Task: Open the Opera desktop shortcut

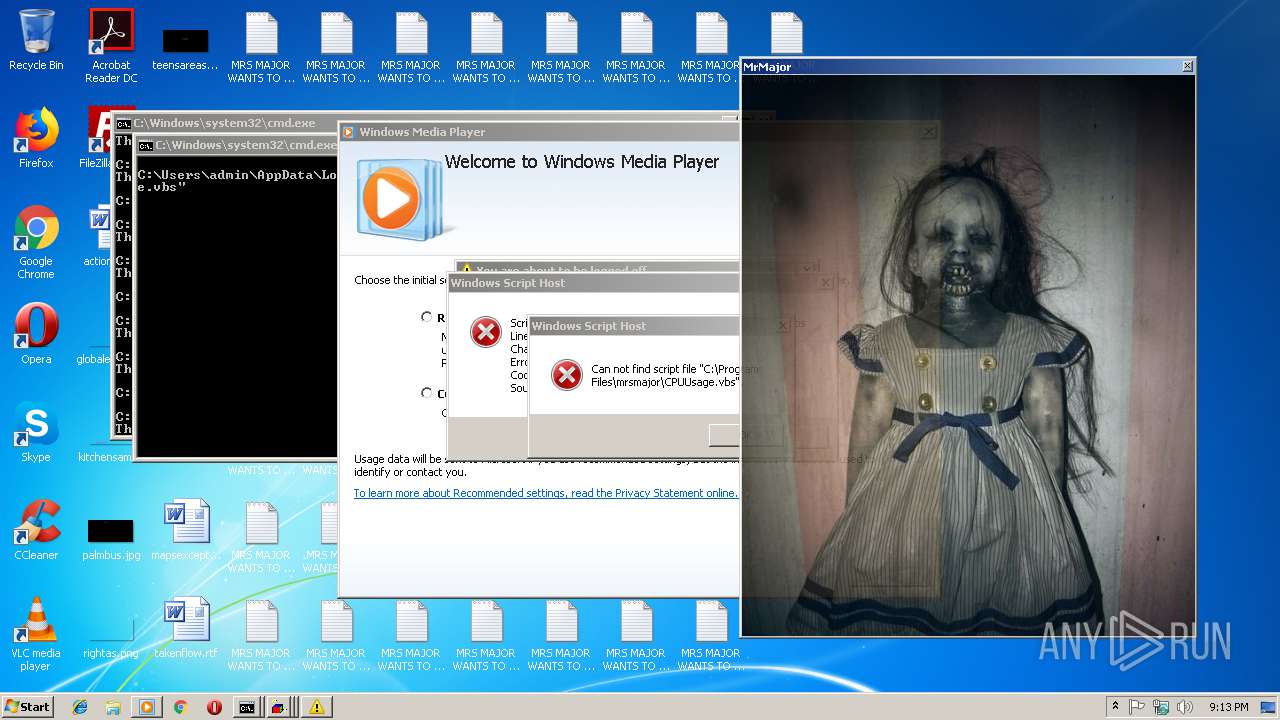Action: click(x=36, y=334)
